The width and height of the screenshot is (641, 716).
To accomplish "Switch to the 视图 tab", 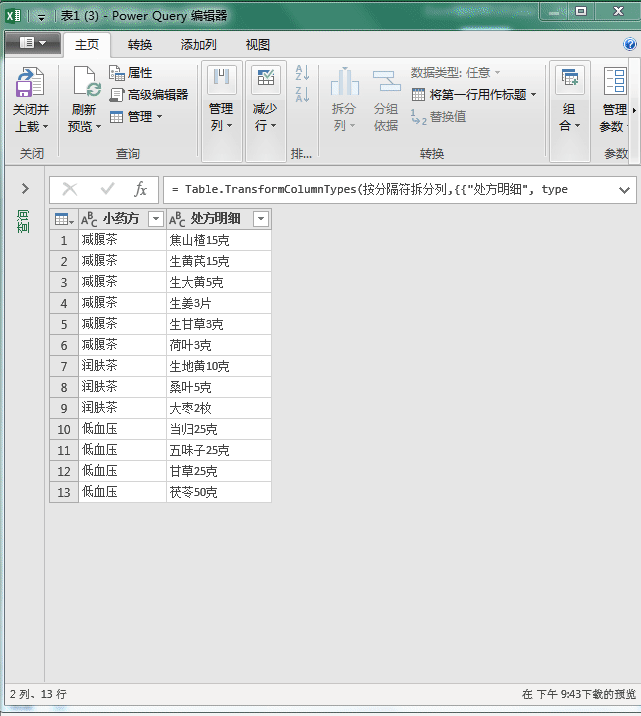I will pos(257,45).
